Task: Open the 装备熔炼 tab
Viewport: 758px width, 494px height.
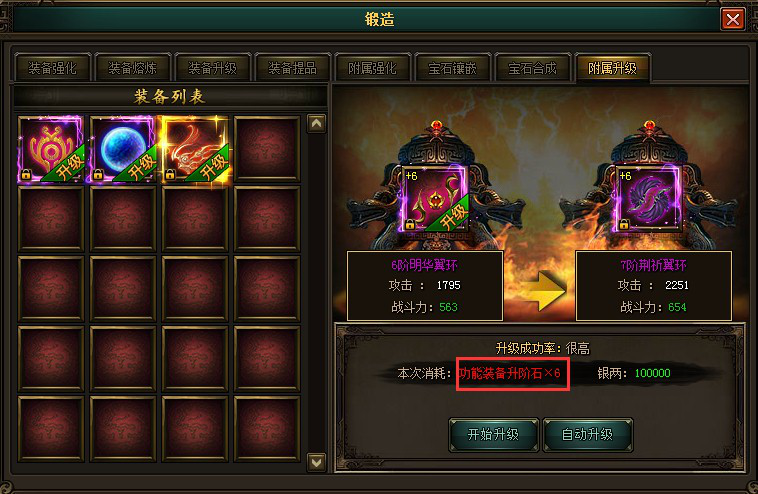Action: pyautogui.click(x=132, y=68)
